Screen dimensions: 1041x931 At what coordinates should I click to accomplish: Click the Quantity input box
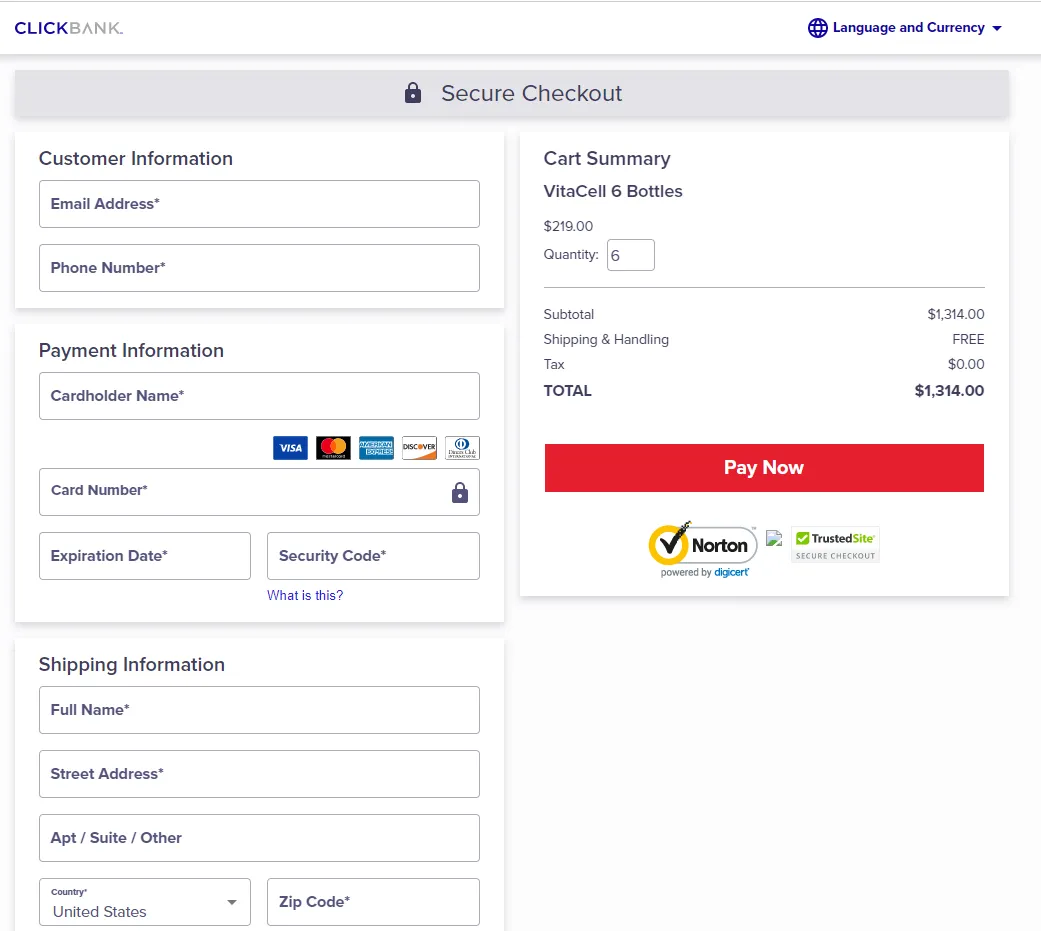631,255
